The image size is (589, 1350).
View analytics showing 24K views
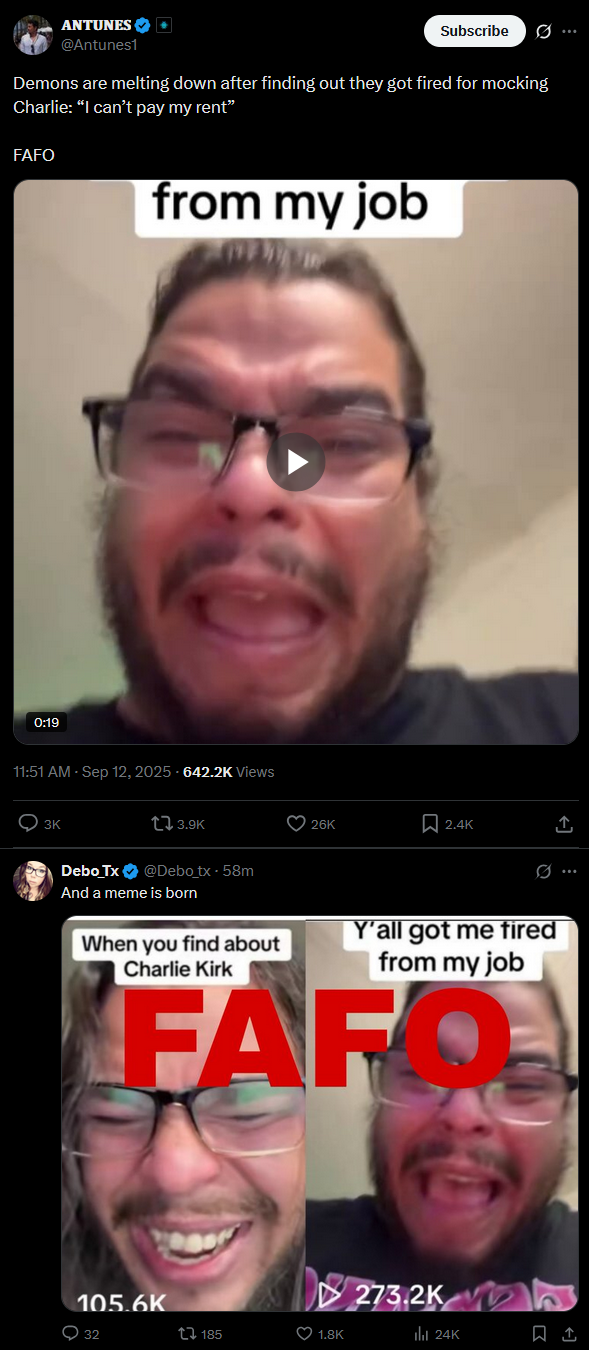437,1334
